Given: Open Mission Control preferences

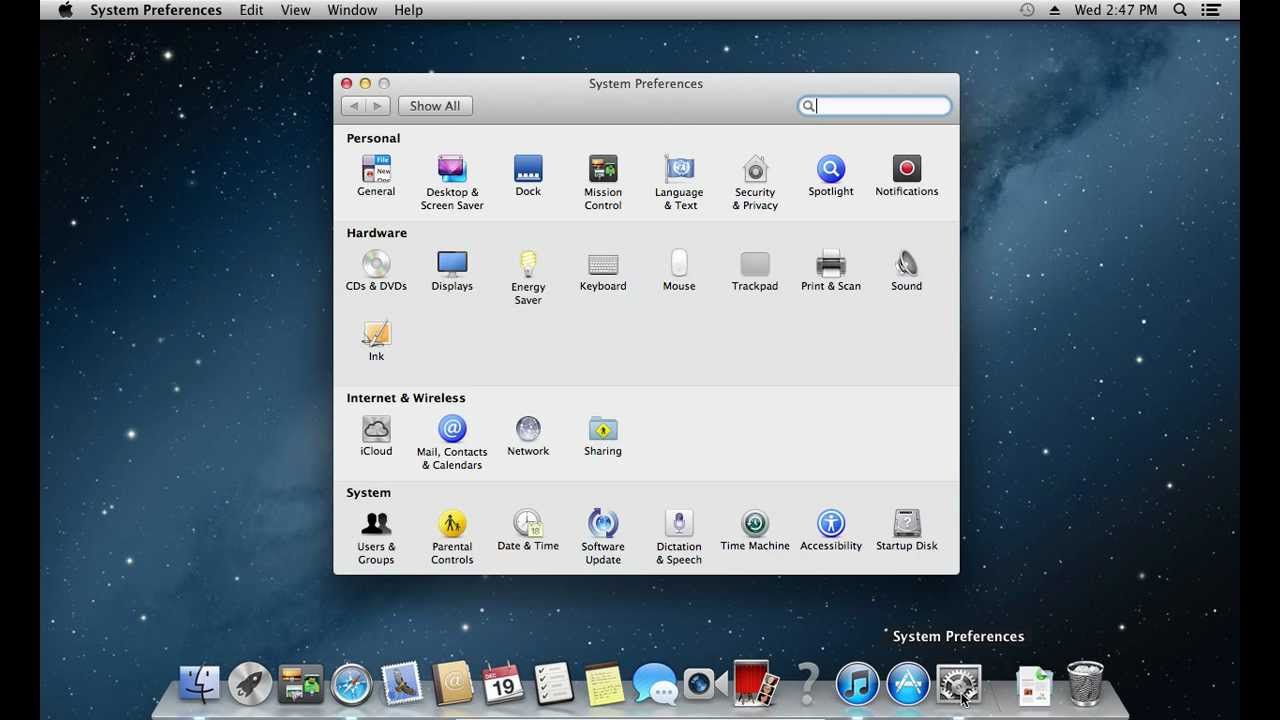Looking at the screenshot, I should pos(603,182).
